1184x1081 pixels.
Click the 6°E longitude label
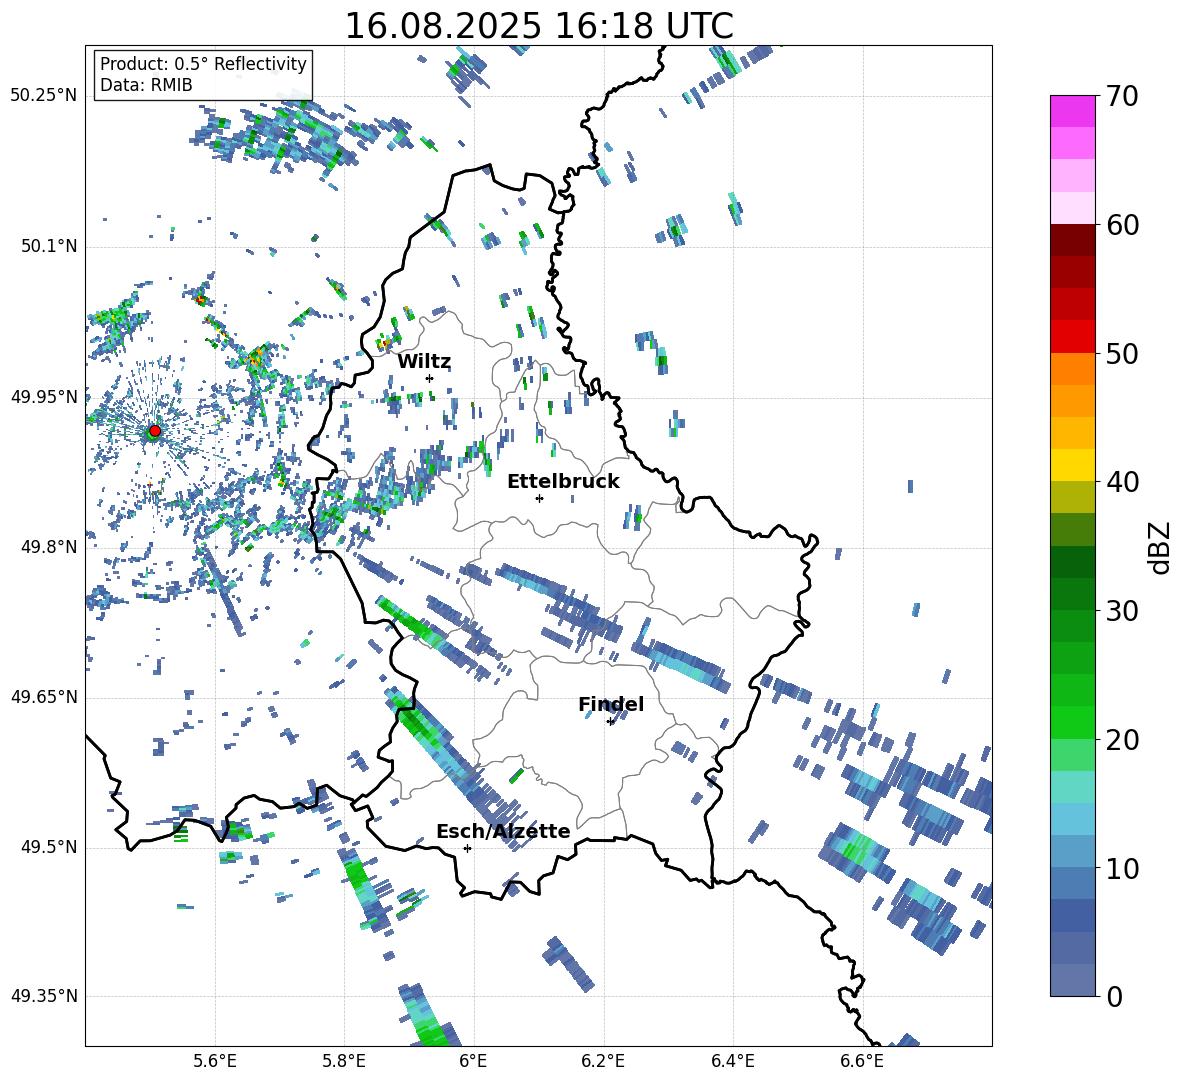(473, 1061)
